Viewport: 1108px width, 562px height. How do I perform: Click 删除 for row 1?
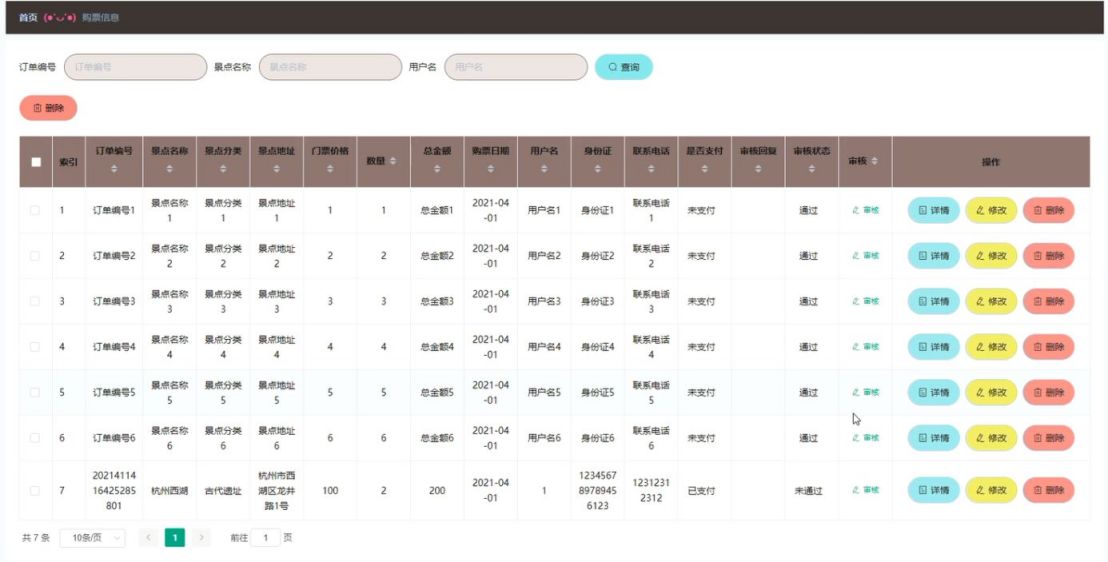coord(1049,211)
